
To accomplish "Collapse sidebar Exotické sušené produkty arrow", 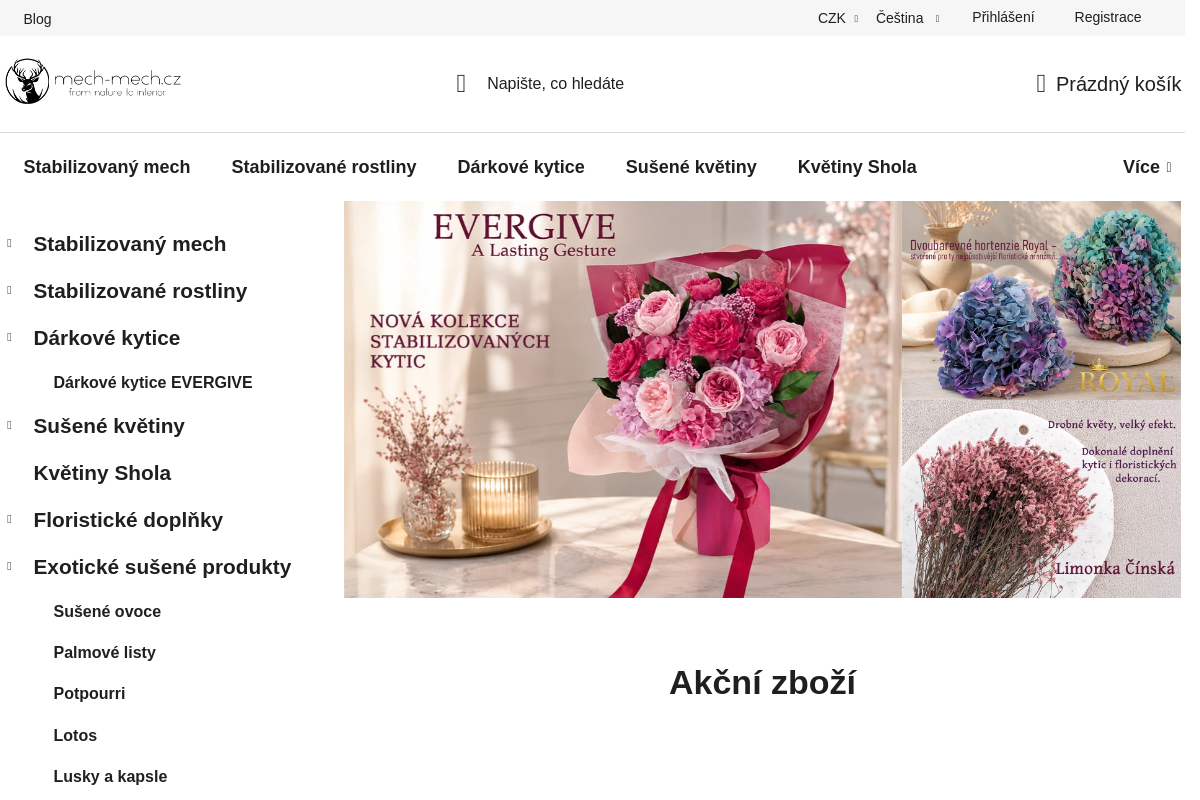I will tap(10, 567).
